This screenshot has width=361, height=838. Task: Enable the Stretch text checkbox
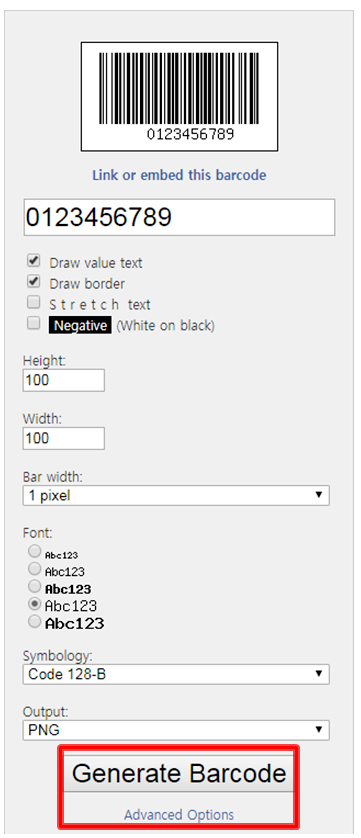[x=34, y=302]
